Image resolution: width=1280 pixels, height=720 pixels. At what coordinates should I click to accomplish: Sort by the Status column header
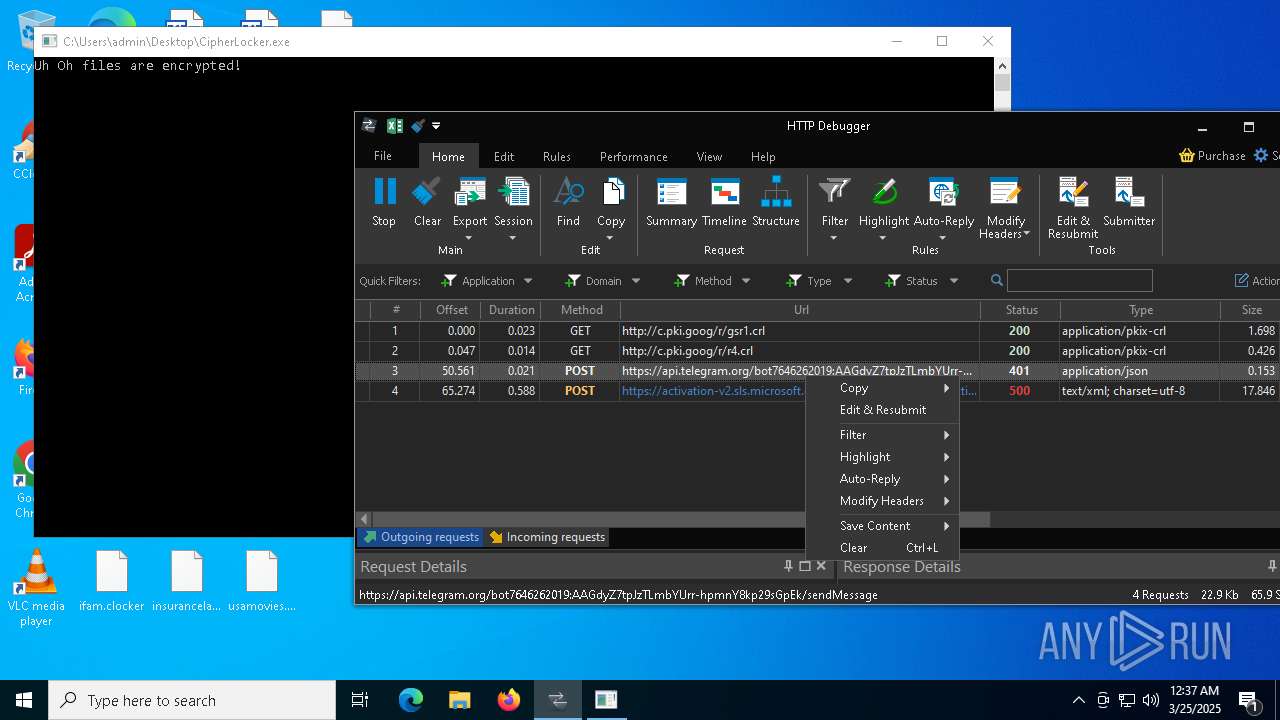click(x=1021, y=310)
